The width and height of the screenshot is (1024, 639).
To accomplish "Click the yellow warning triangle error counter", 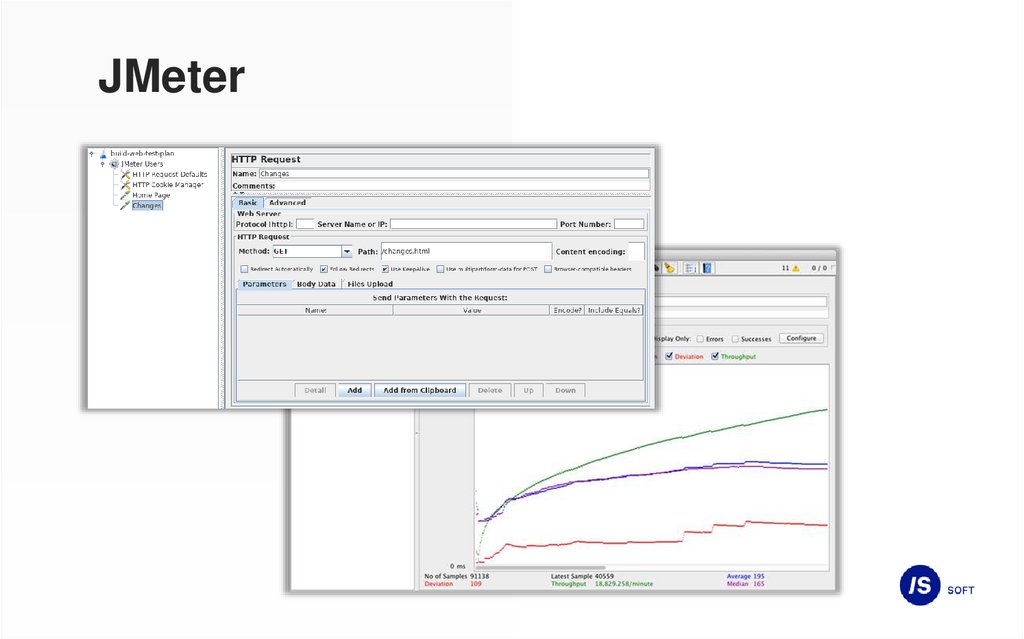I will pos(796,269).
